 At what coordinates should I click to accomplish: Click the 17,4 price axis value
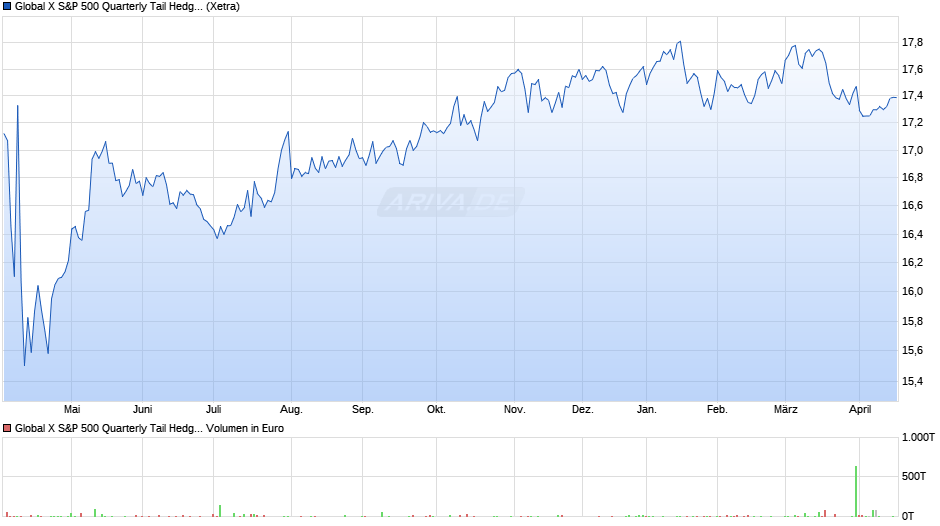(912, 95)
